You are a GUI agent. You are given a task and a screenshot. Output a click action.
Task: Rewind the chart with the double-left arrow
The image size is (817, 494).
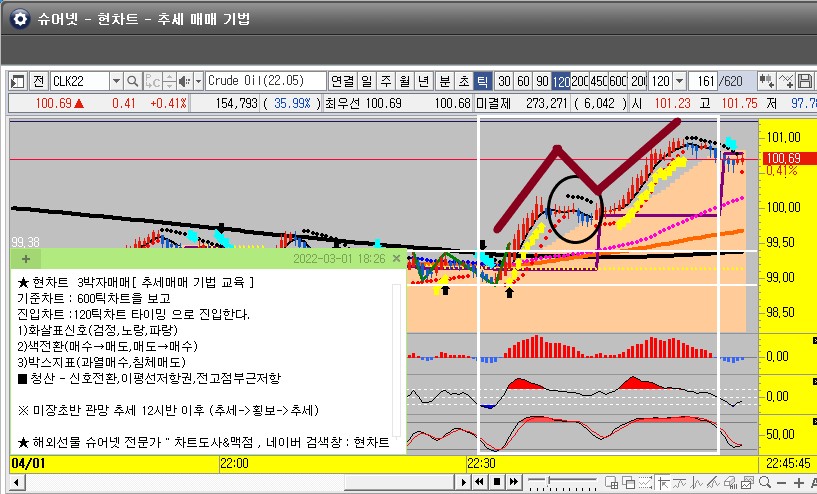pyautogui.click(x=479, y=482)
